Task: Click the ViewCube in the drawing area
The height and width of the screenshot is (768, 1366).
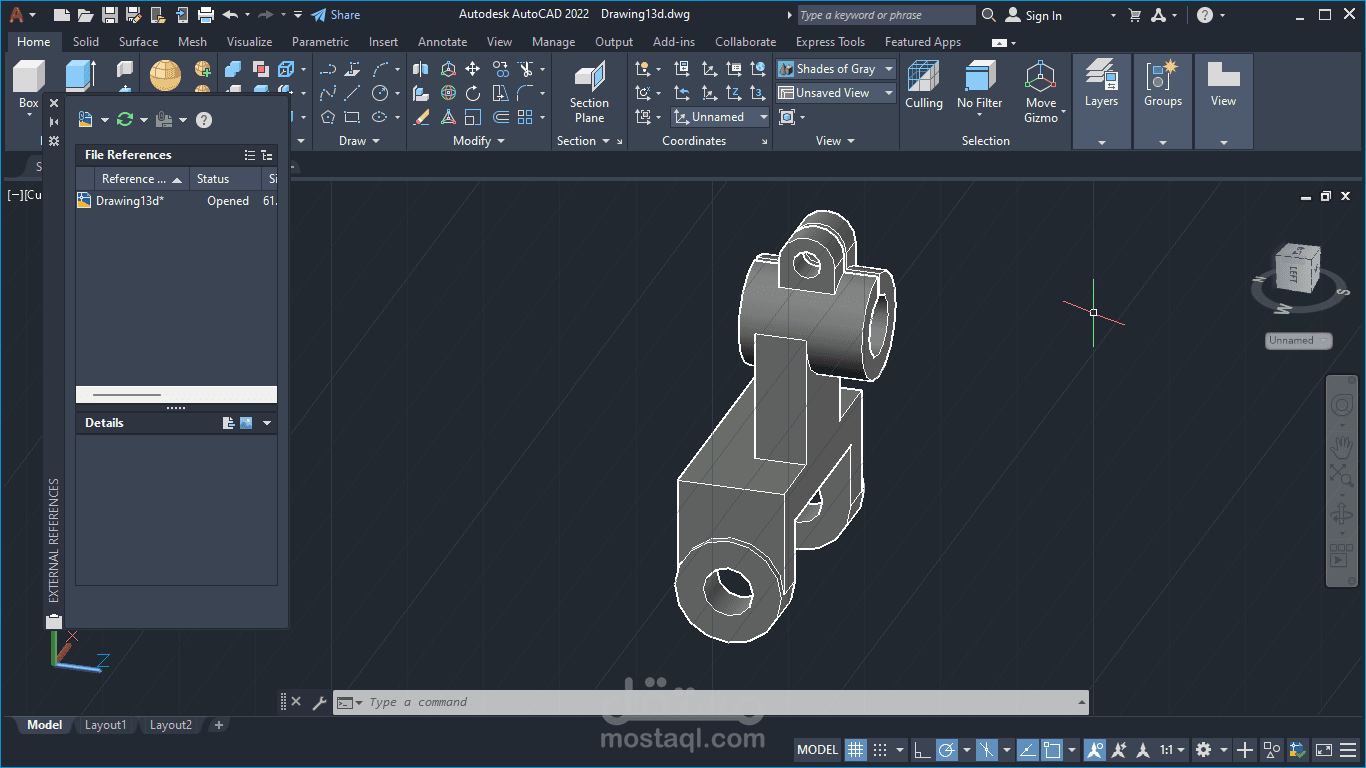Action: 1297,270
